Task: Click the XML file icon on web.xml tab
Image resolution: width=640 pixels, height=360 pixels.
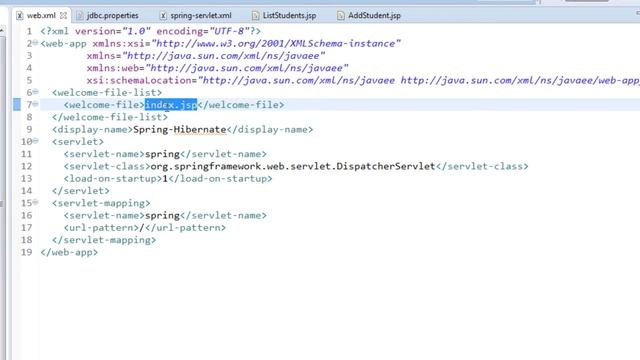Action: point(20,16)
